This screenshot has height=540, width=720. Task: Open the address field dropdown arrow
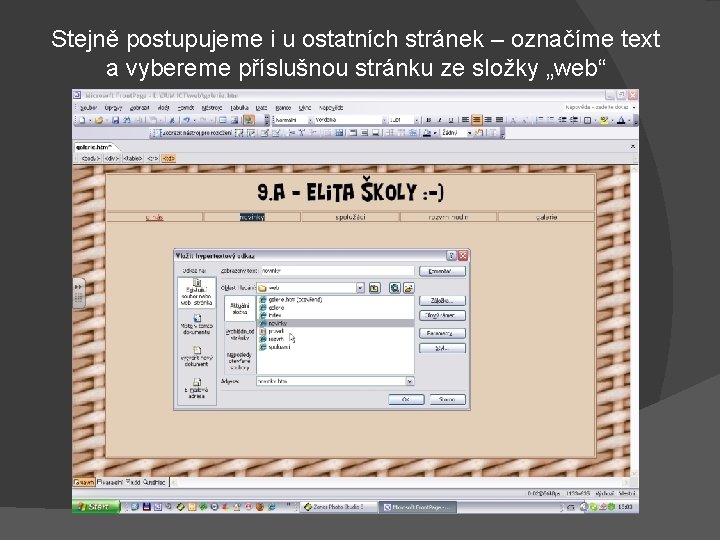coord(409,381)
